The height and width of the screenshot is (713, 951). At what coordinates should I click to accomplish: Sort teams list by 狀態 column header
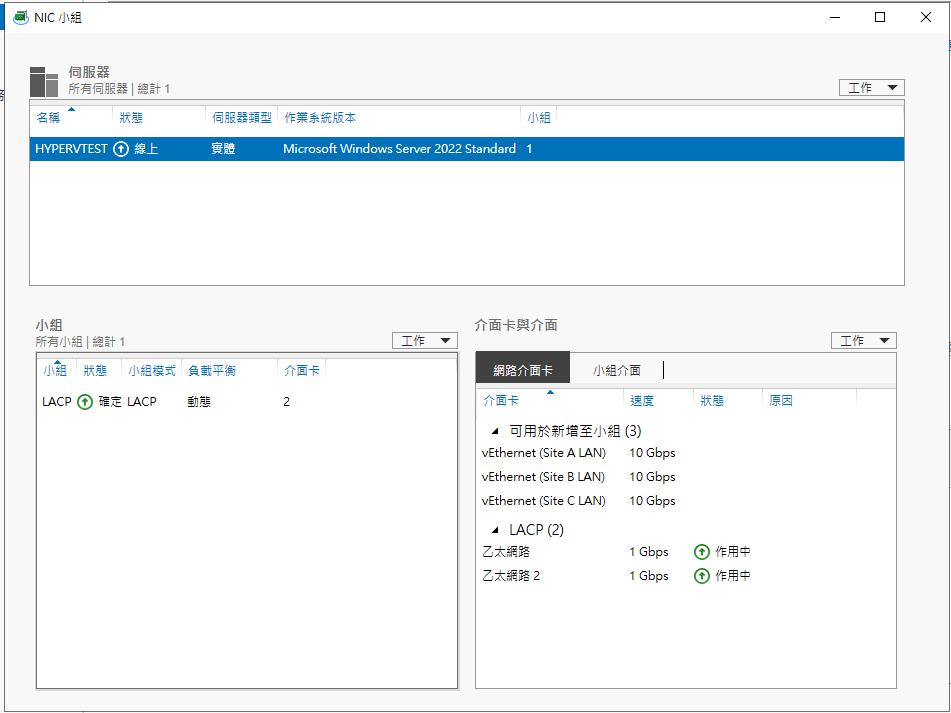[95, 370]
